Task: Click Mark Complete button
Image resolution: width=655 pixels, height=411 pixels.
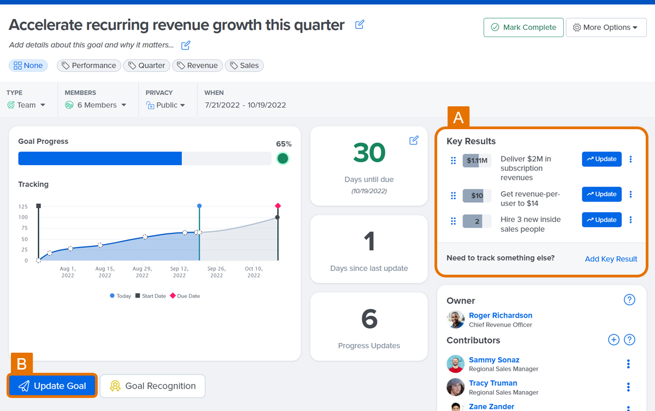Action: coord(523,27)
